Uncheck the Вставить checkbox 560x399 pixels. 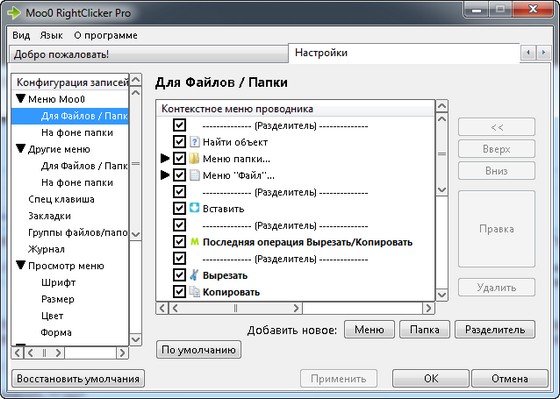[x=179, y=209]
